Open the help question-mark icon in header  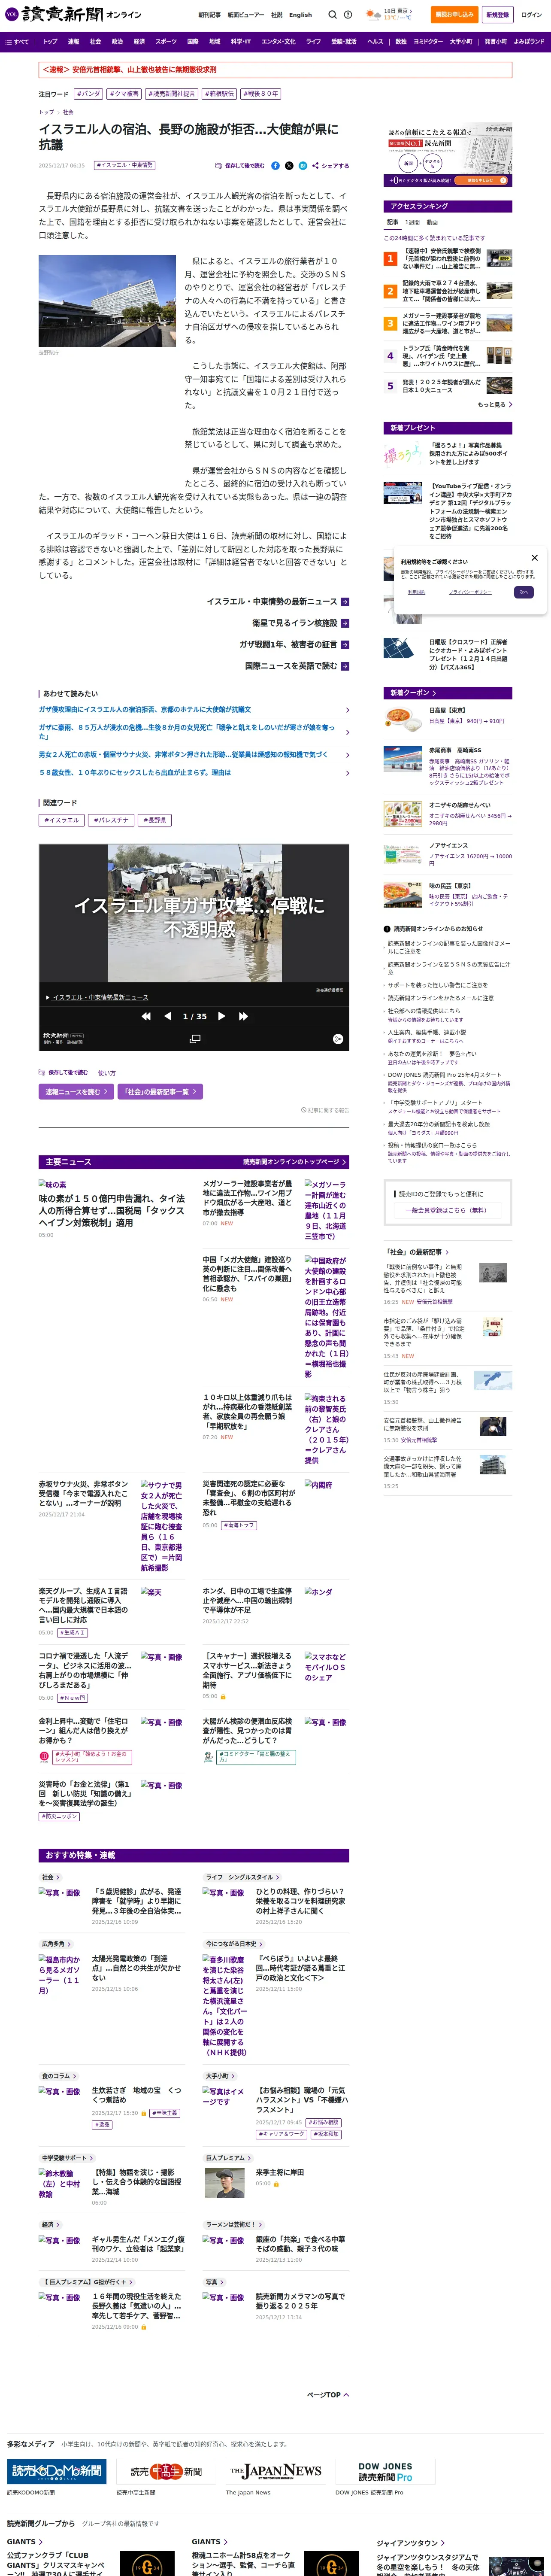coord(348,15)
